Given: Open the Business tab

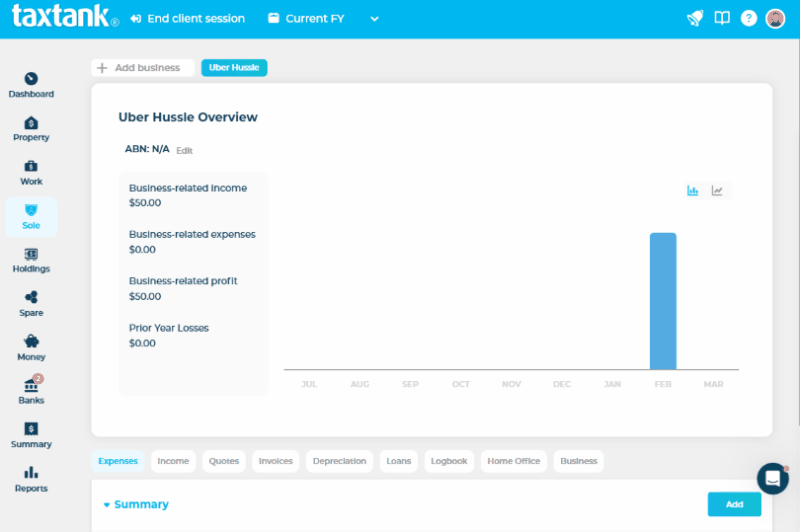Looking at the screenshot, I should pyautogui.click(x=579, y=461).
